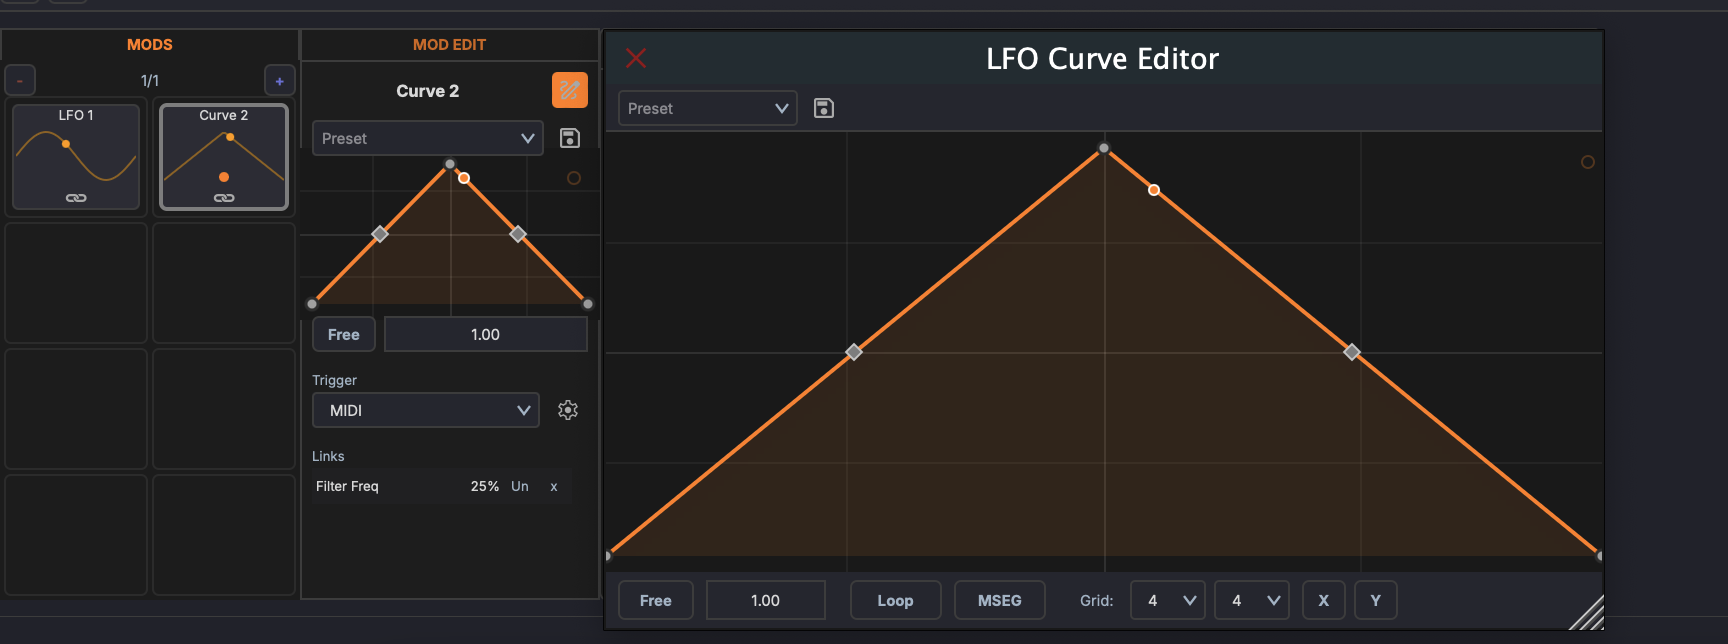Open curve editor via orange pencil icon
Image resolution: width=1728 pixels, height=644 pixels.
pyautogui.click(x=569, y=90)
